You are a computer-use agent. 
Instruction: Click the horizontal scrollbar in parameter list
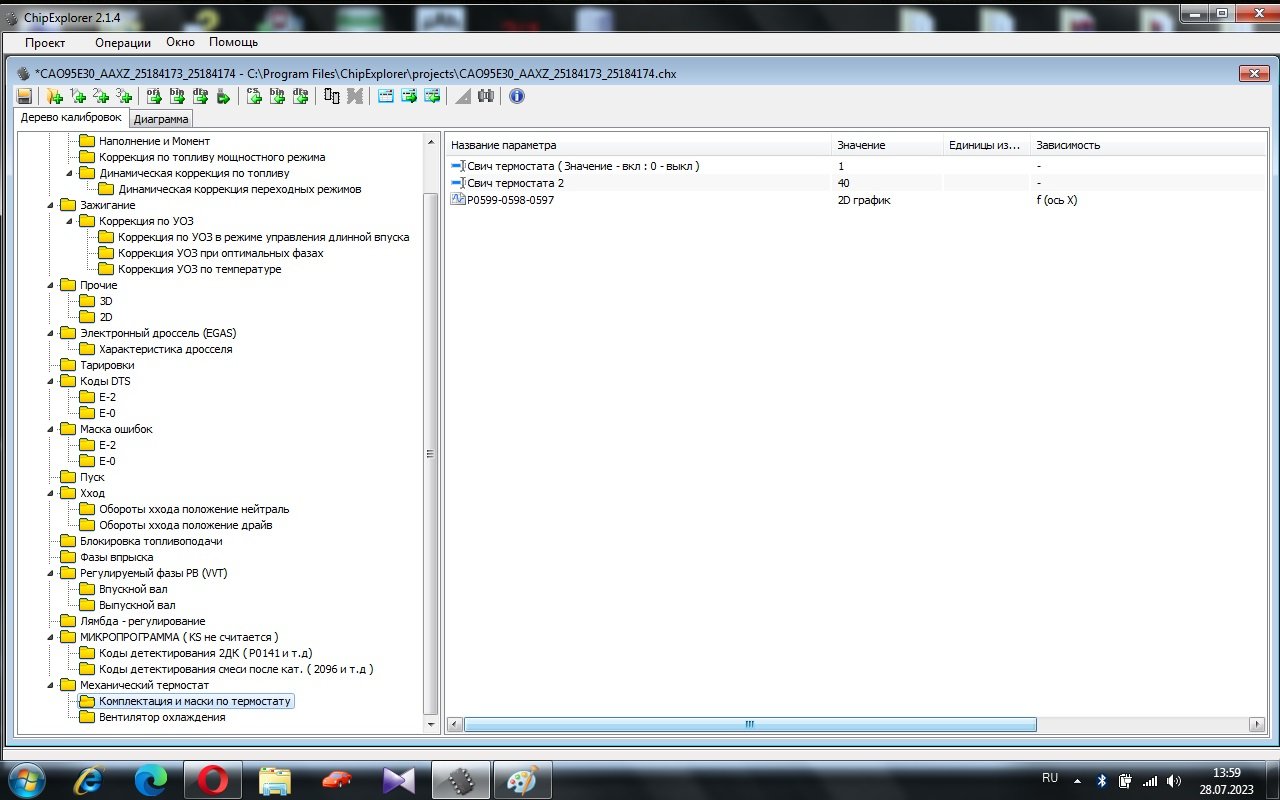click(750, 724)
